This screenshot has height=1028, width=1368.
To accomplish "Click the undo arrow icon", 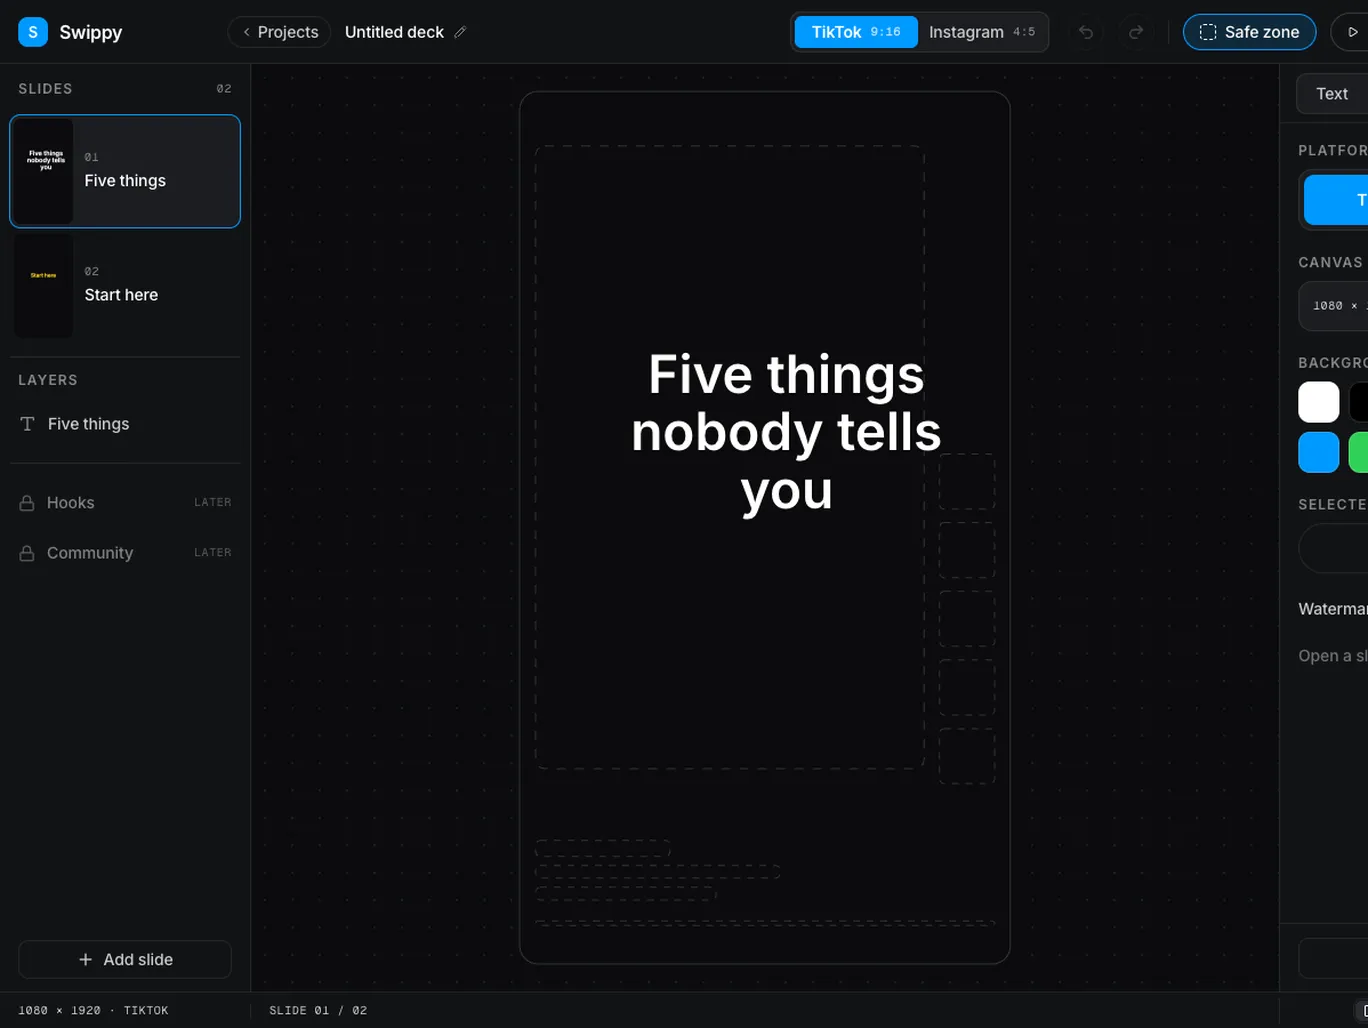I will pos(1085,32).
